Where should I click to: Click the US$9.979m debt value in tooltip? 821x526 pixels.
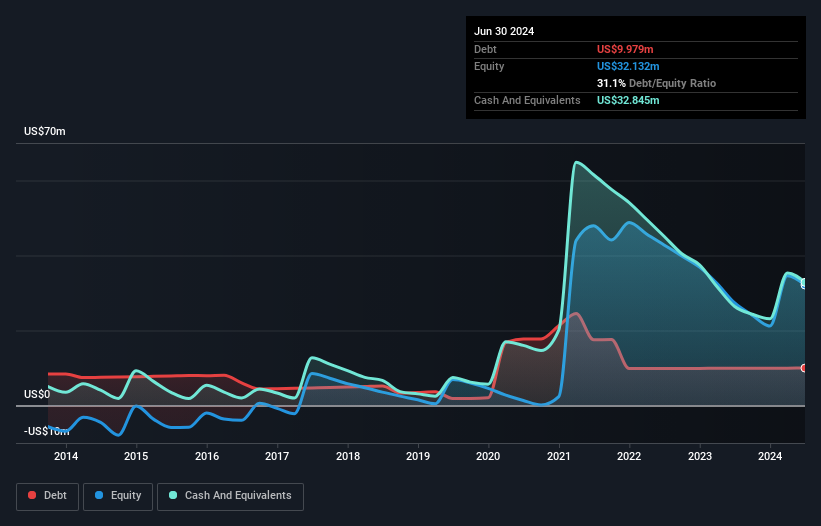[625, 49]
